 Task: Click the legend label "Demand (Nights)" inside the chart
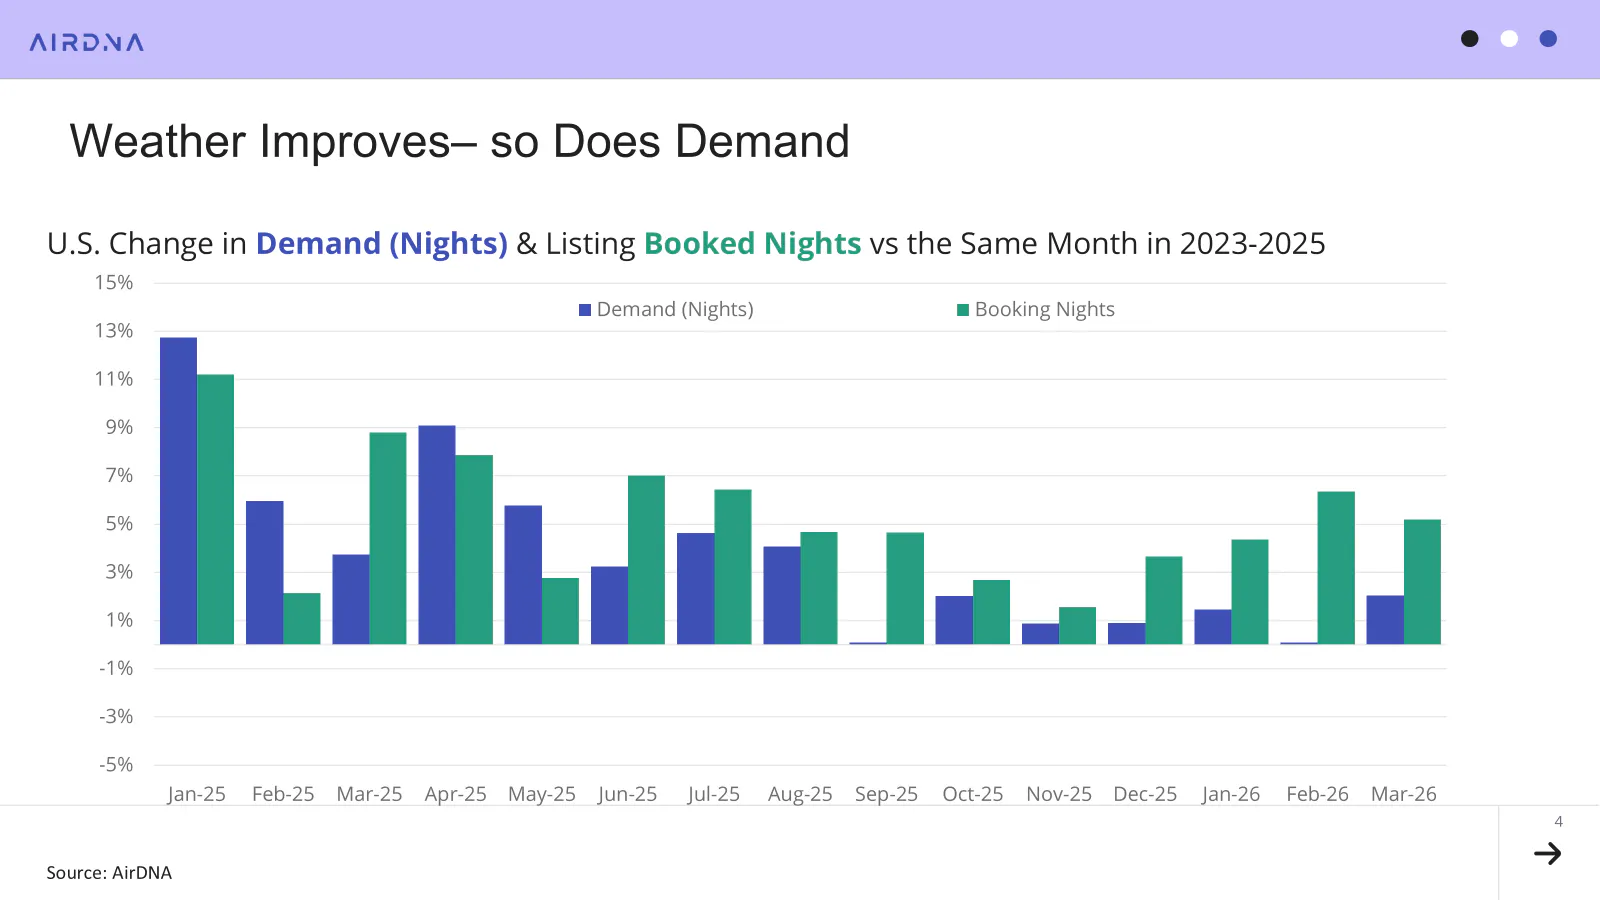[675, 310]
